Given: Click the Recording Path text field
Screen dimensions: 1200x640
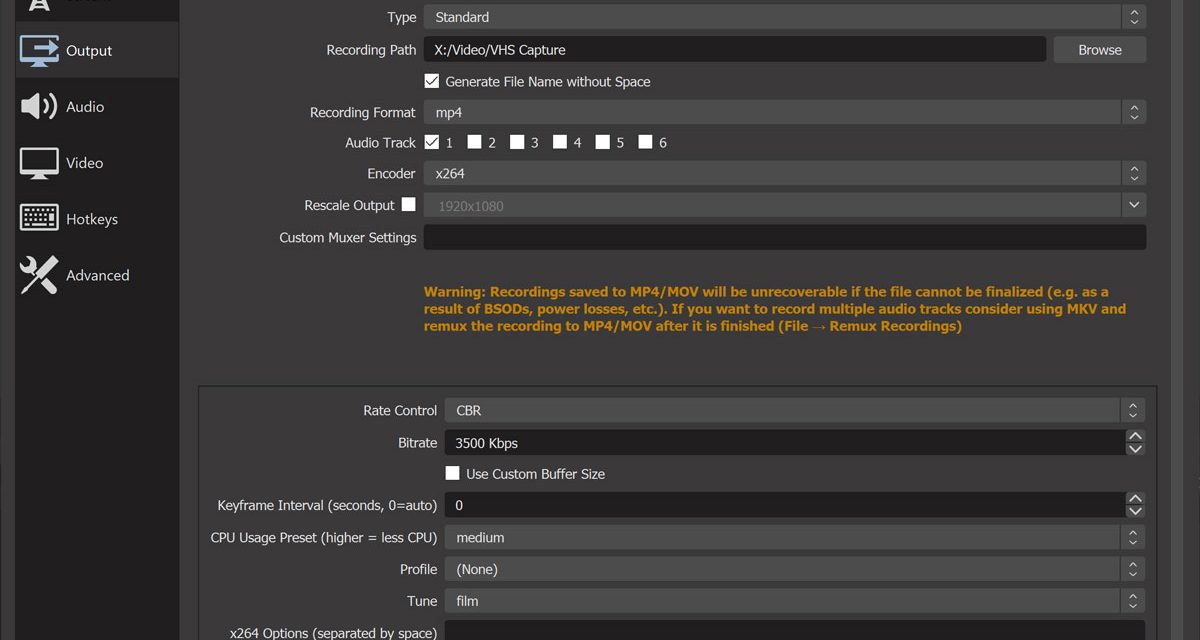Looking at the screenshot, I should [734, 49].
